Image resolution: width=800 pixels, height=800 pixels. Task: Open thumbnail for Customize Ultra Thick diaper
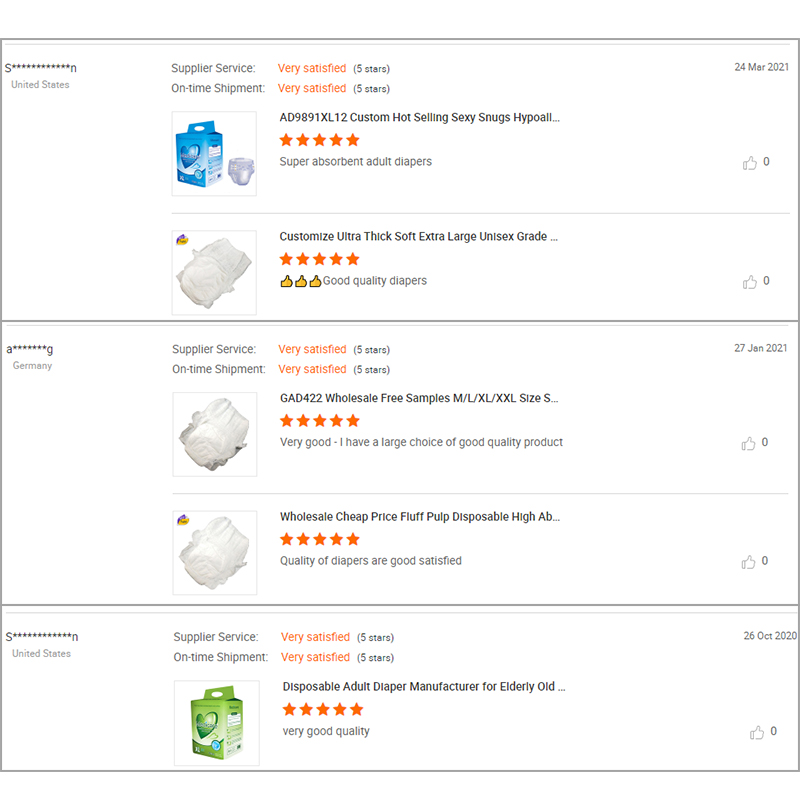point(214,273)
